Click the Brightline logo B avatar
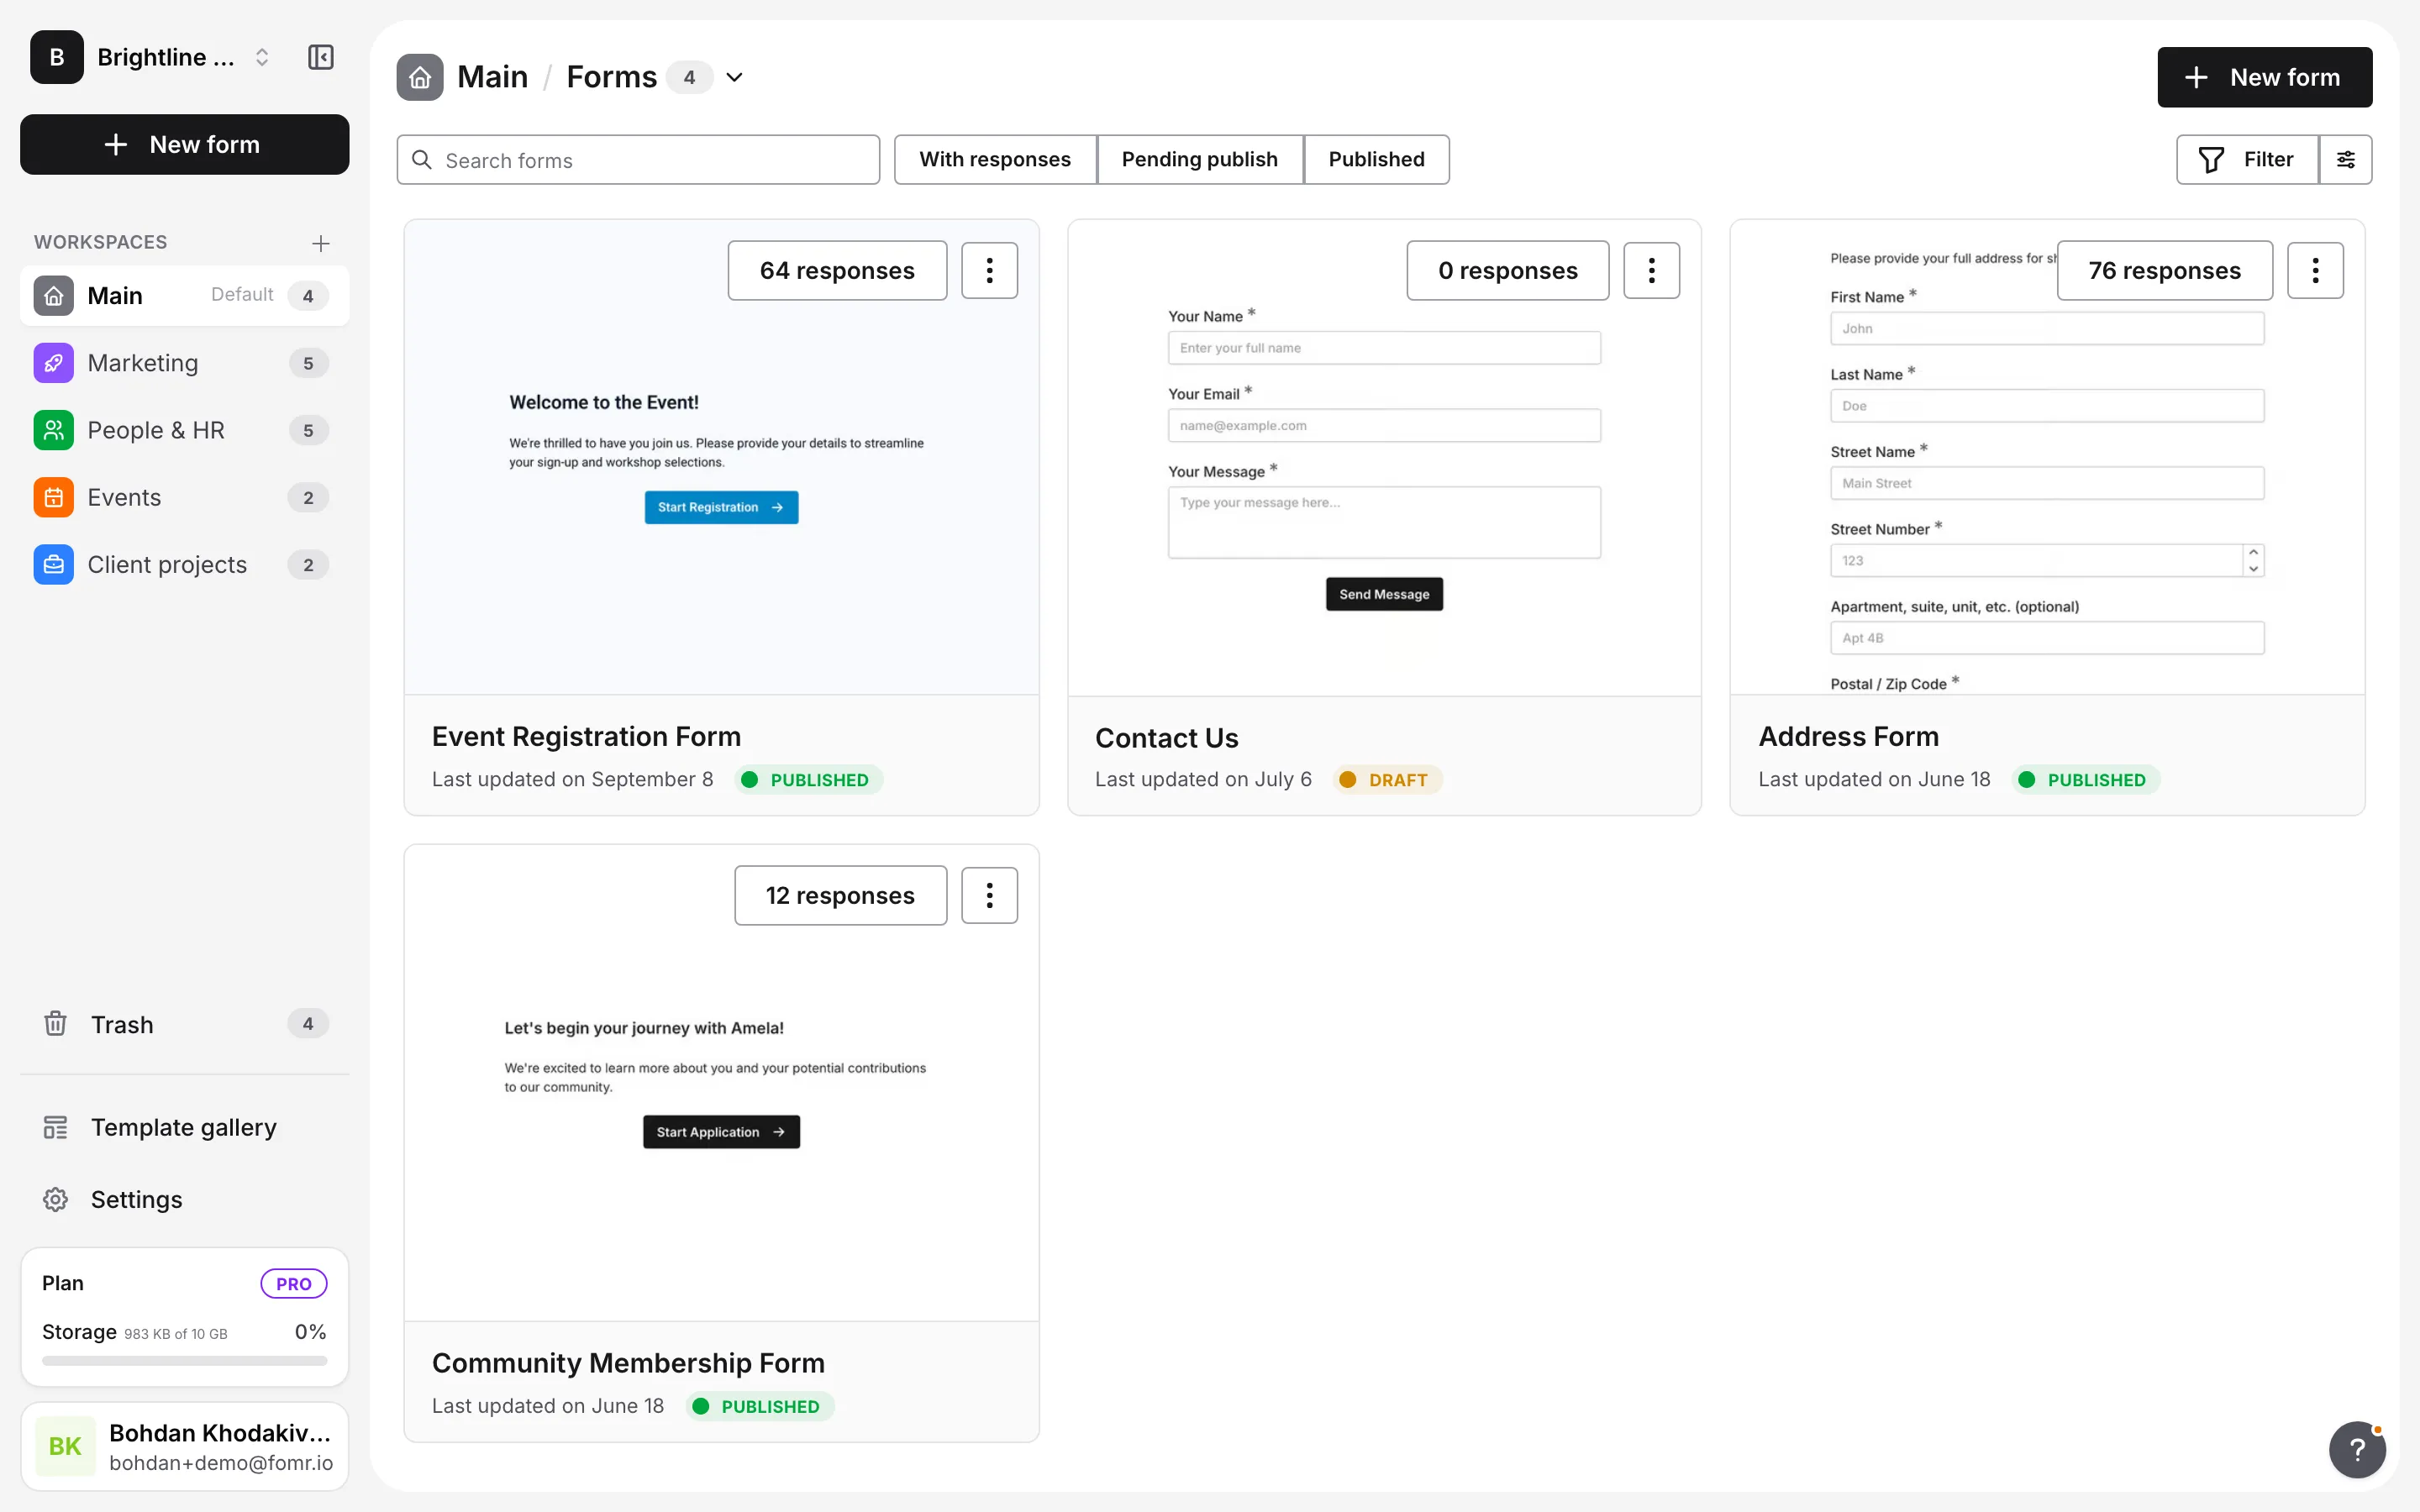2420x1512 pixels. coord(57,57)
